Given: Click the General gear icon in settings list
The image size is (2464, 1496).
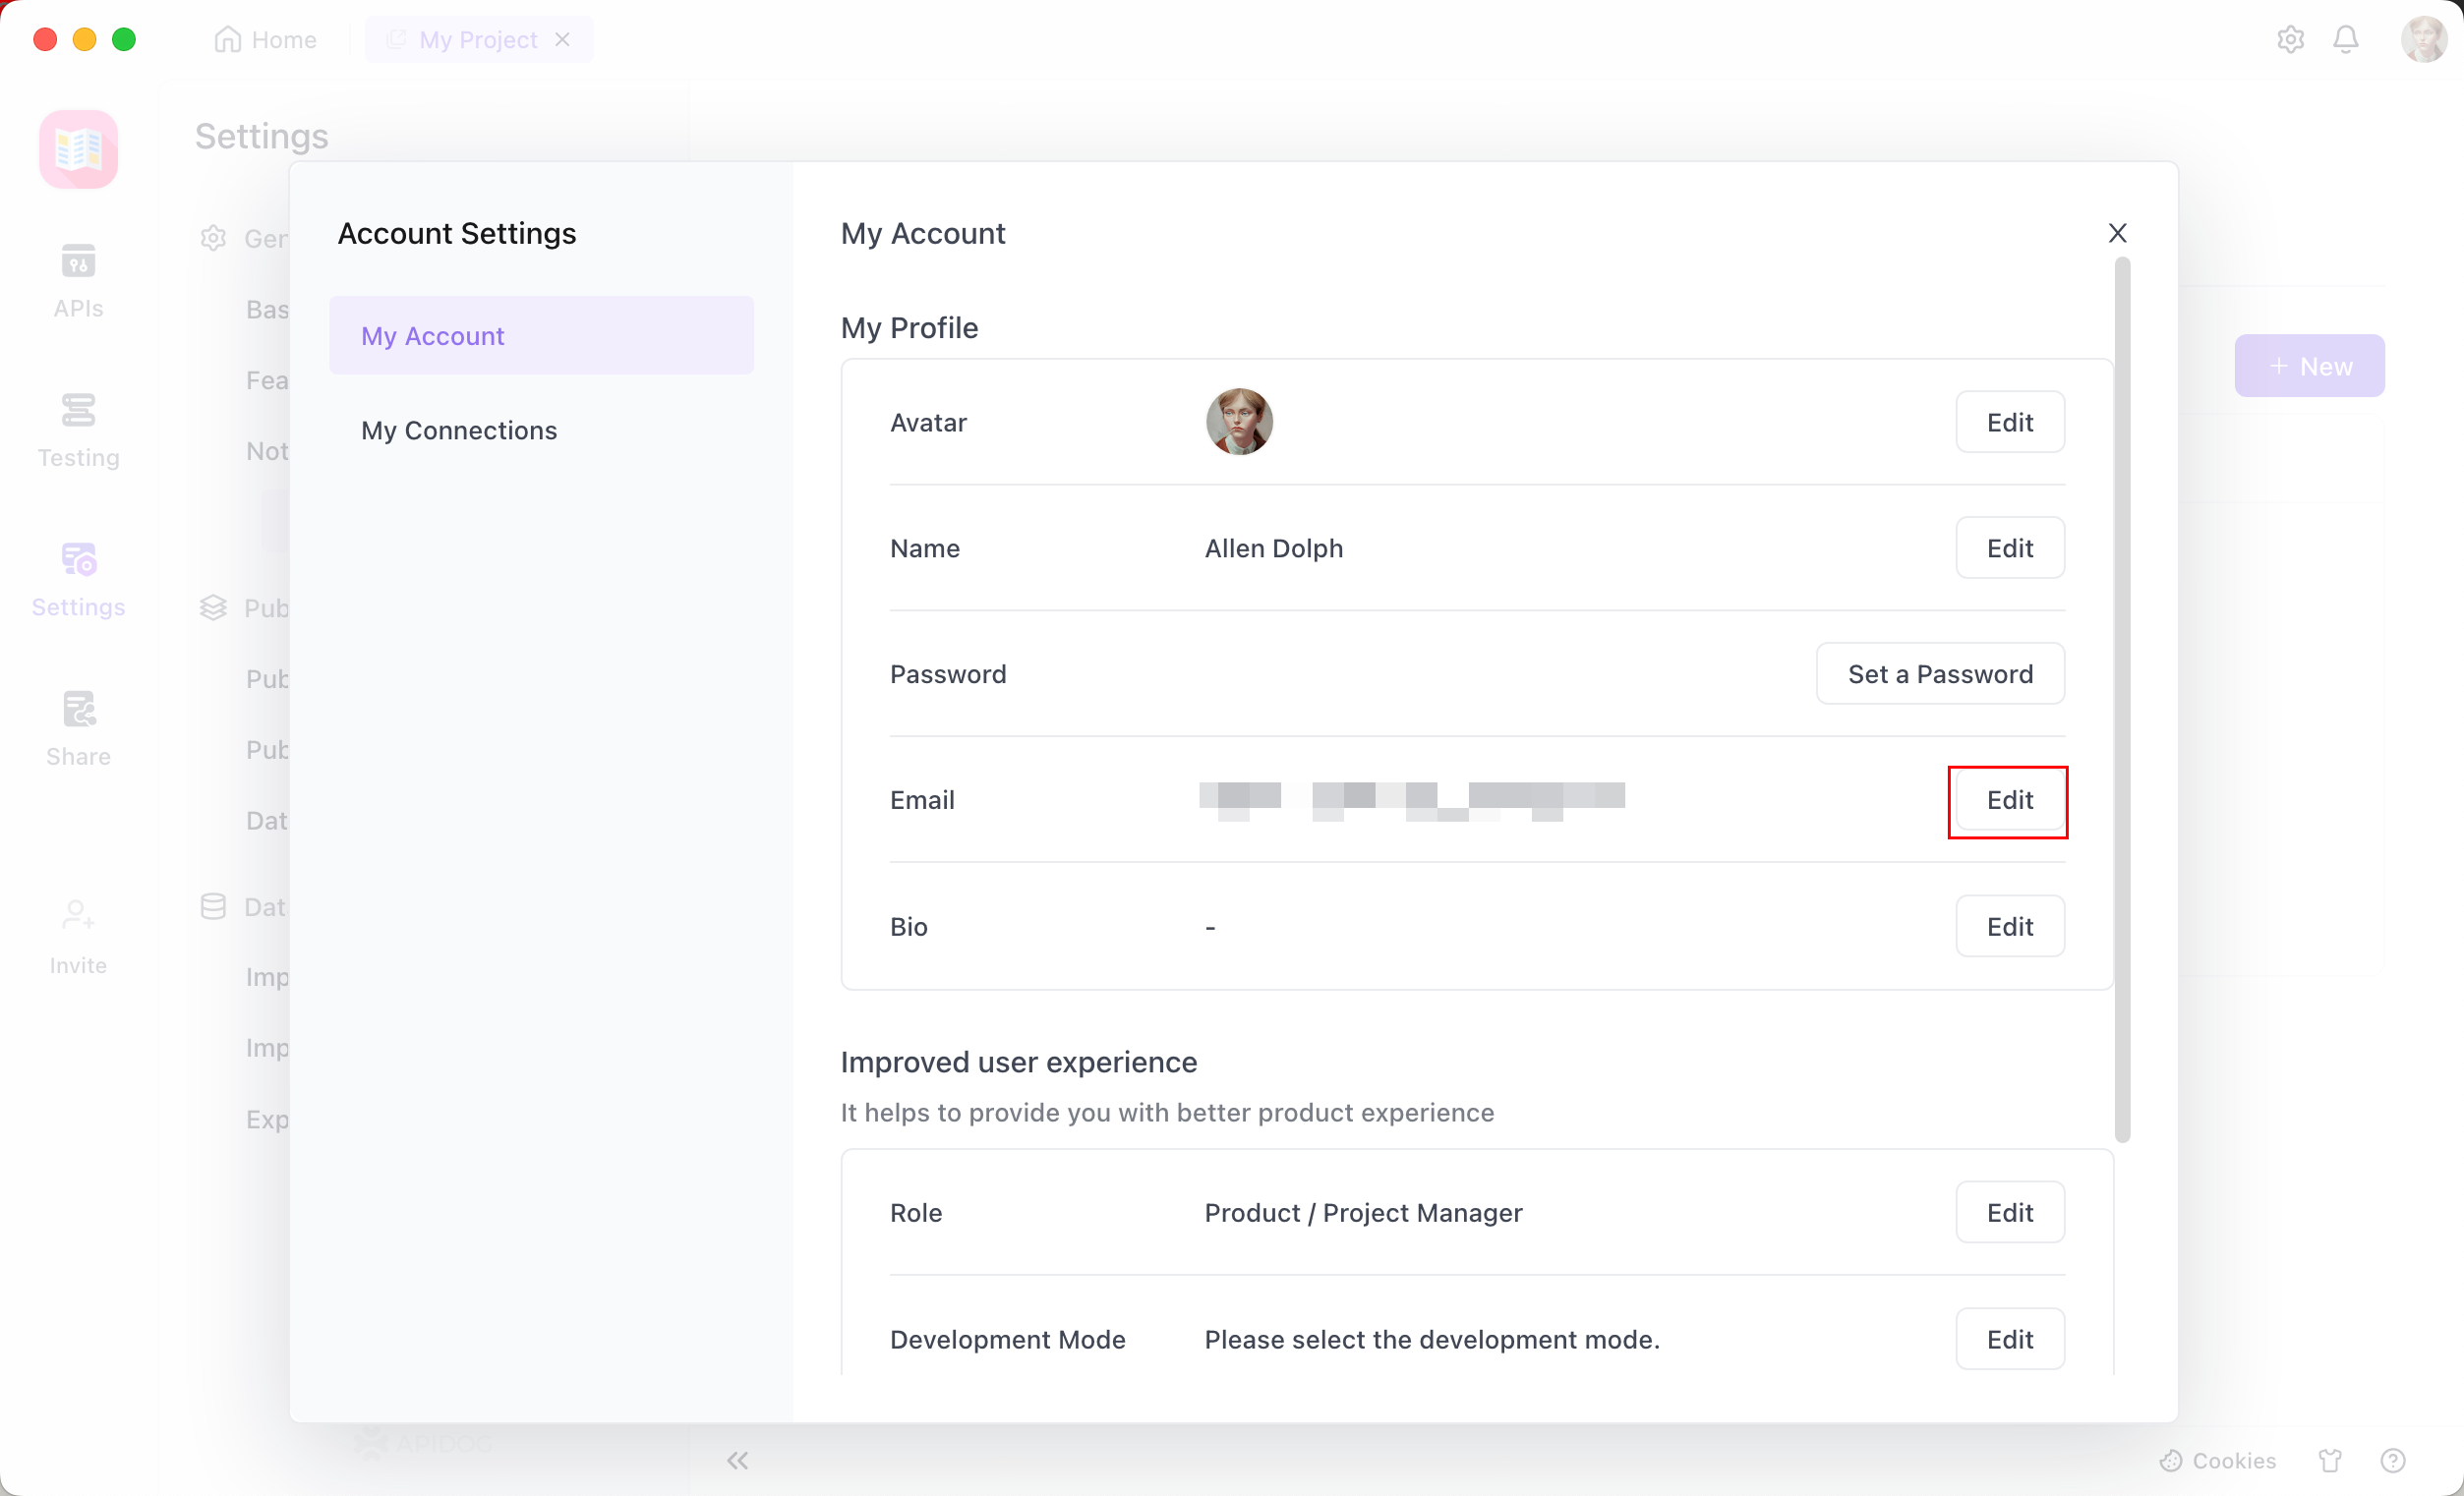Looking at the screenshot, I should coord(213,238).
